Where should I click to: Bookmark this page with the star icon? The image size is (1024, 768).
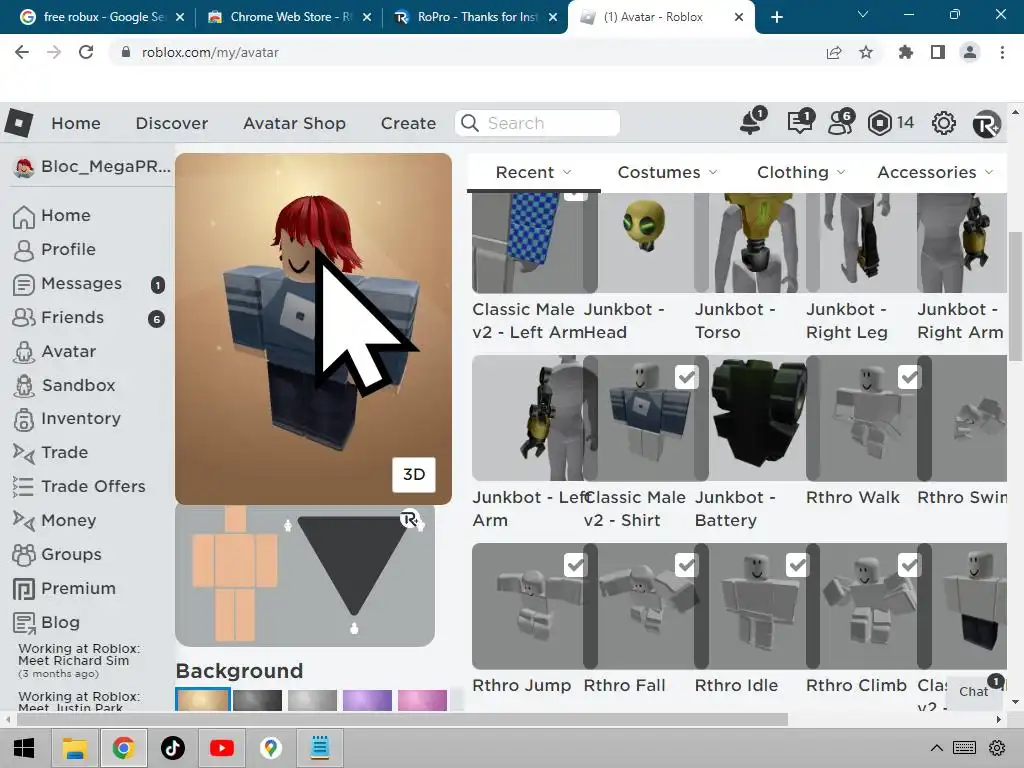[866, 52]
